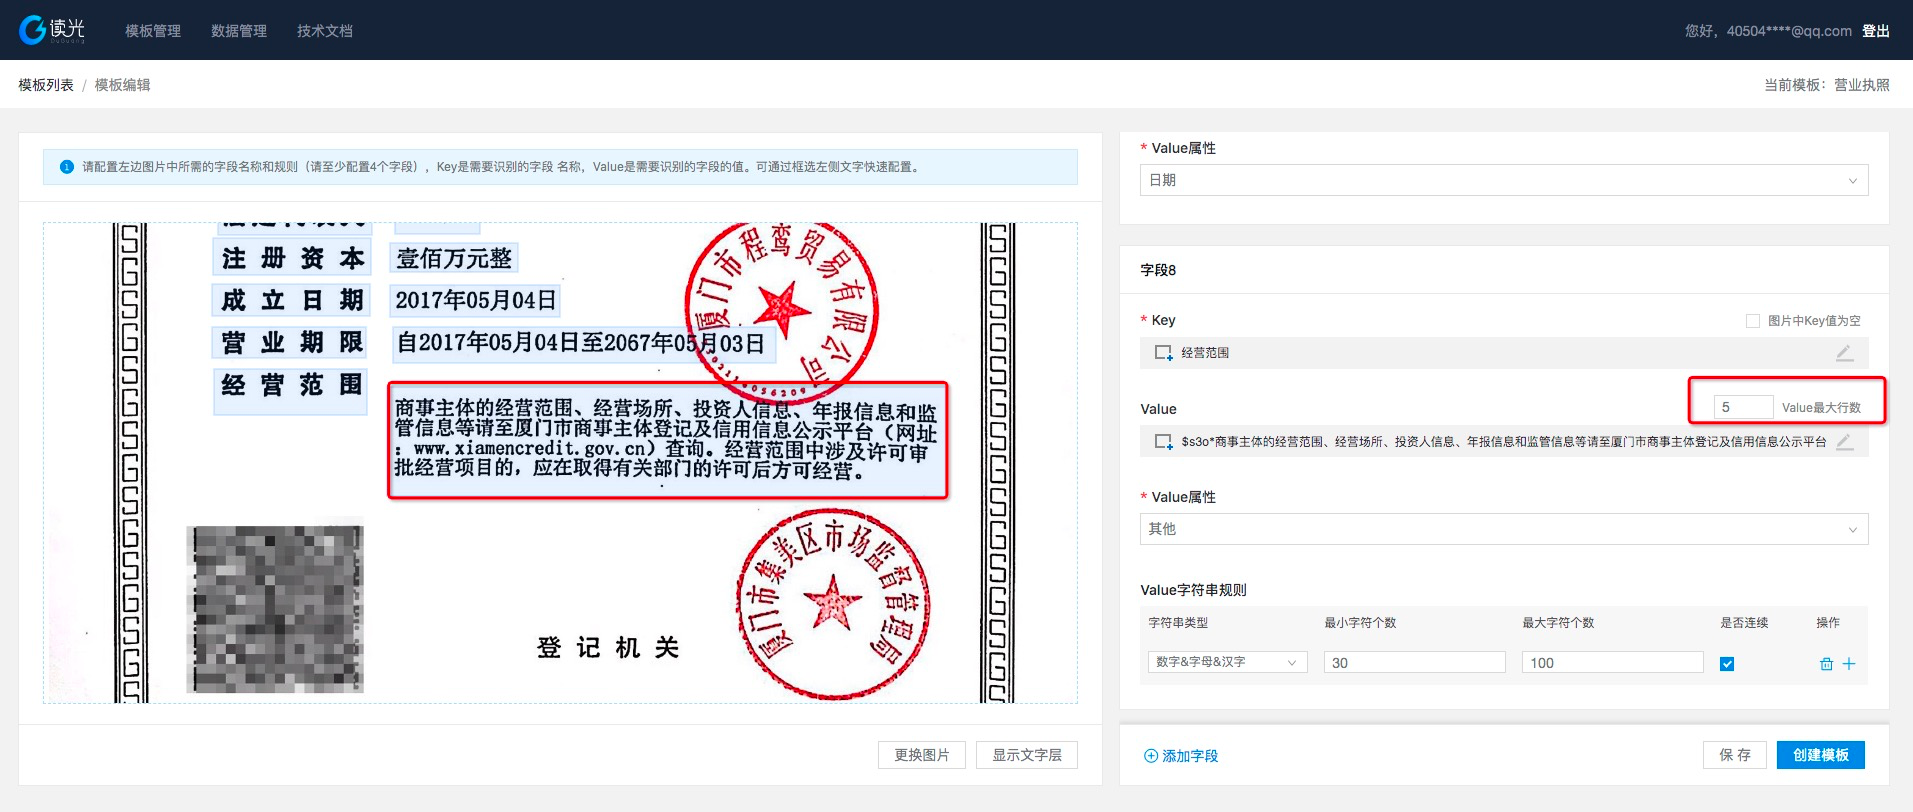
Task: Click the 读光 logo
Action: (x=52, y=30)
